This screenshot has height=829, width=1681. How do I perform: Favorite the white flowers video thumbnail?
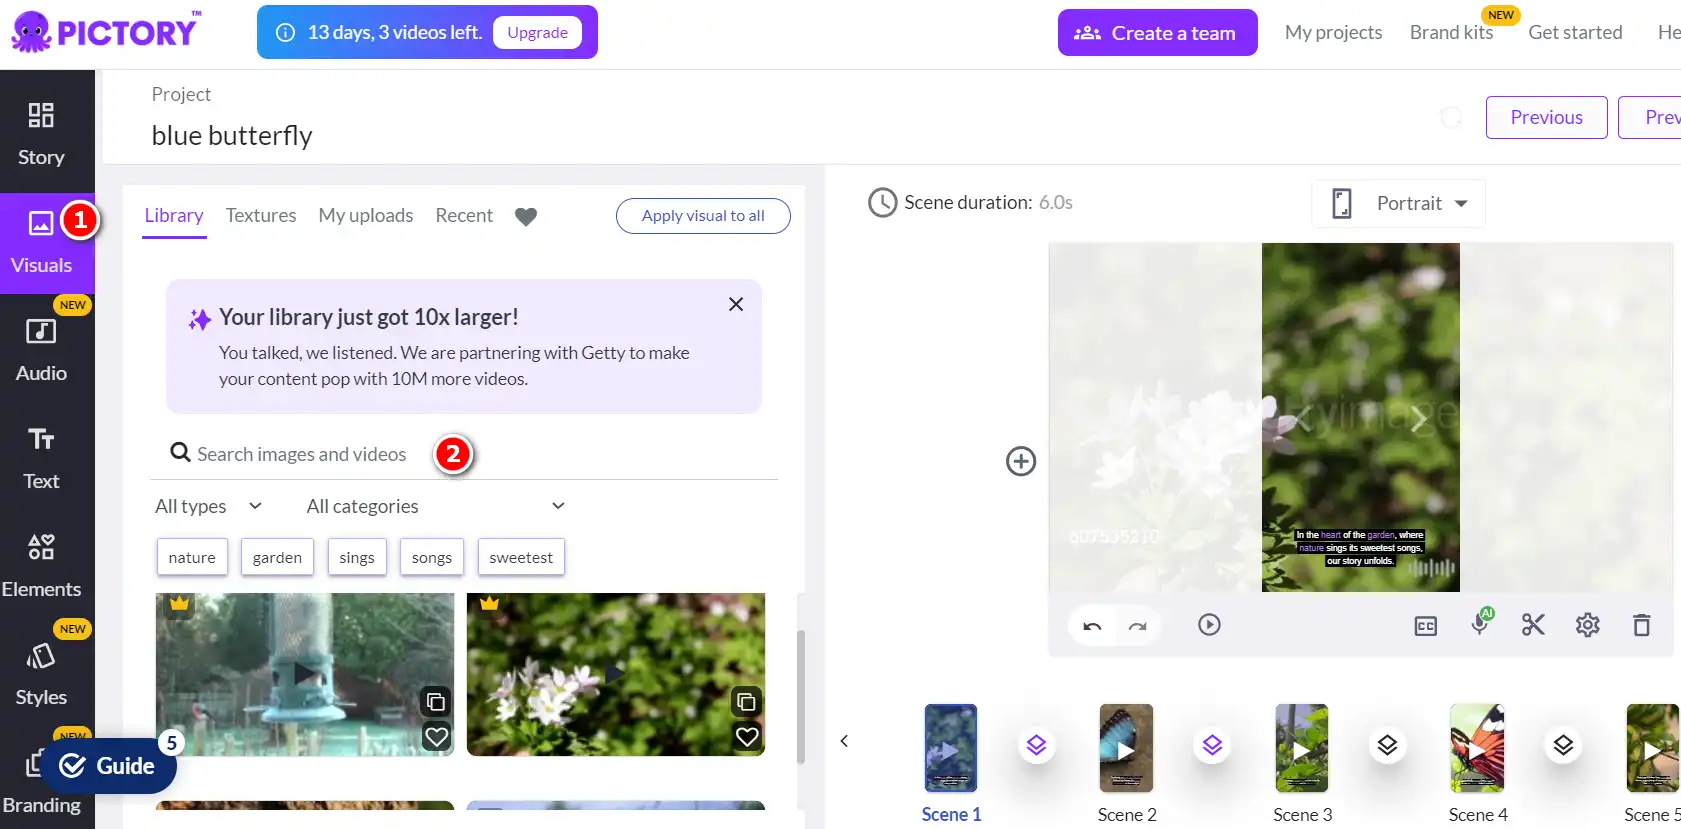tap(747, 737)
